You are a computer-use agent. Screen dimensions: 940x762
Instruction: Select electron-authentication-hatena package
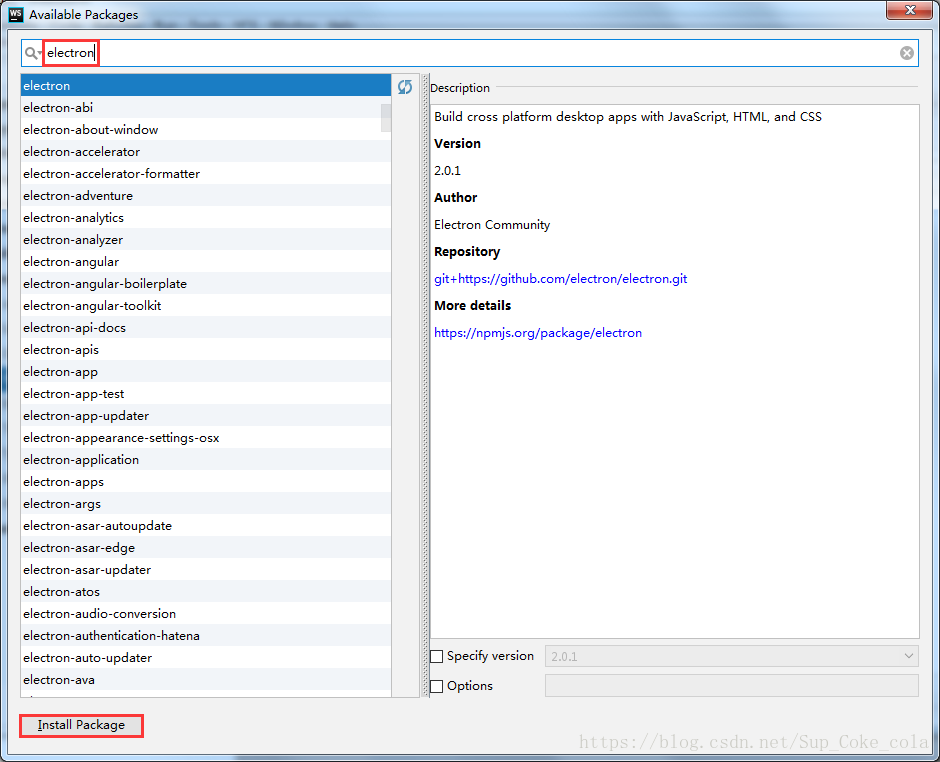tap(206, 635)
